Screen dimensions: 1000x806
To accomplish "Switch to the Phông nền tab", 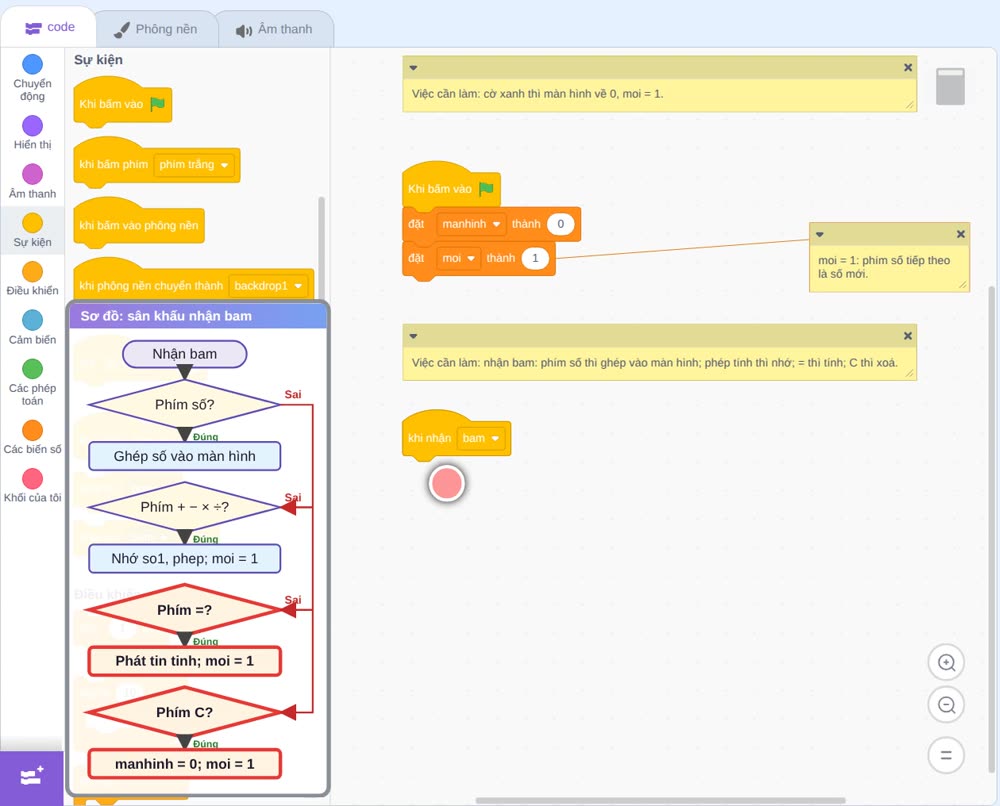I will coord(156,29).
